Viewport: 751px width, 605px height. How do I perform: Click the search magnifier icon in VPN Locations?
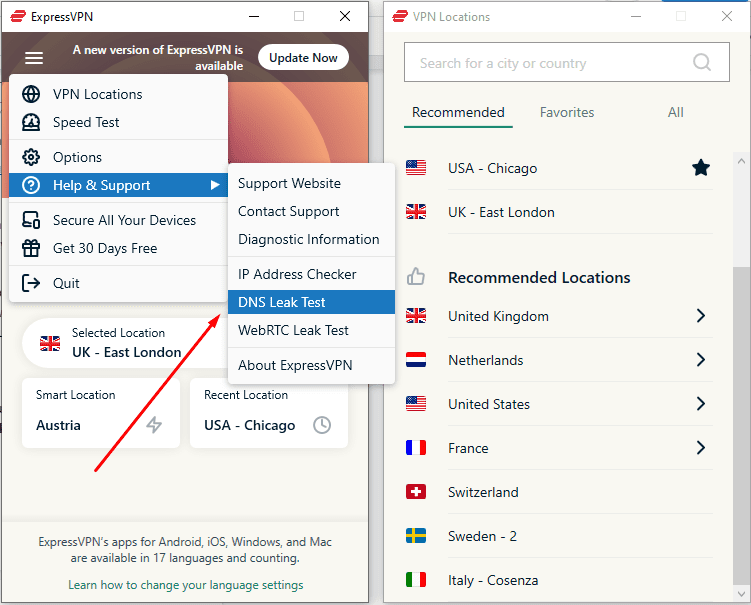[x=702, y=62]
